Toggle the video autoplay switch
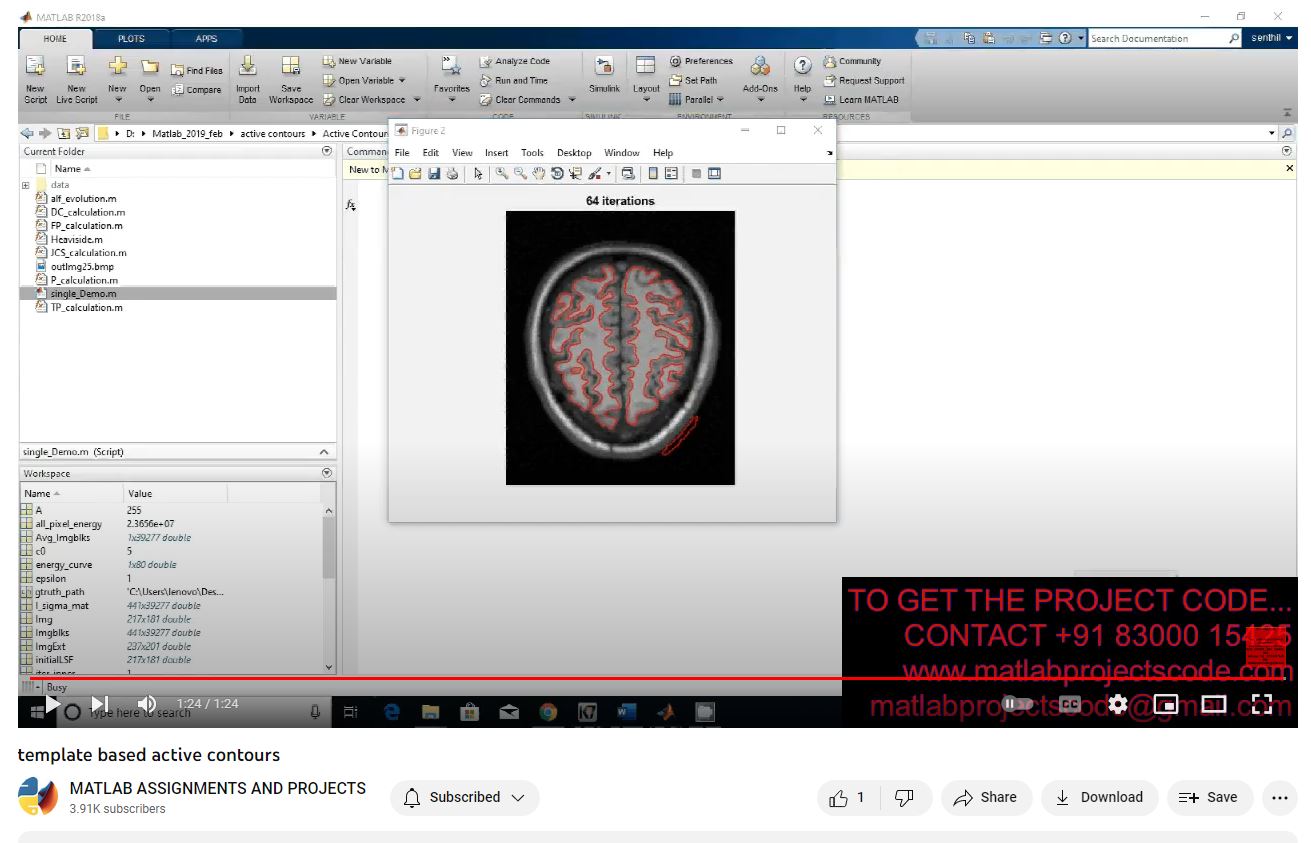The height and width of the screenshot is (843, 1311). (1017, 704)
